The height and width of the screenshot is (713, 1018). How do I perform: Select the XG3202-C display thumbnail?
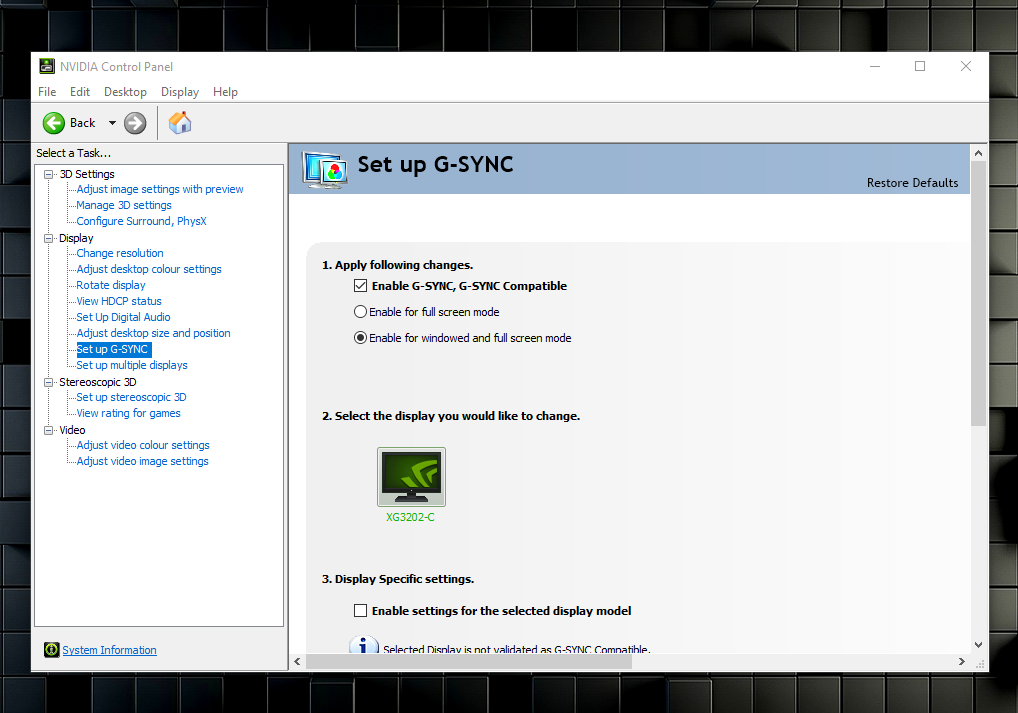point(411,477)
